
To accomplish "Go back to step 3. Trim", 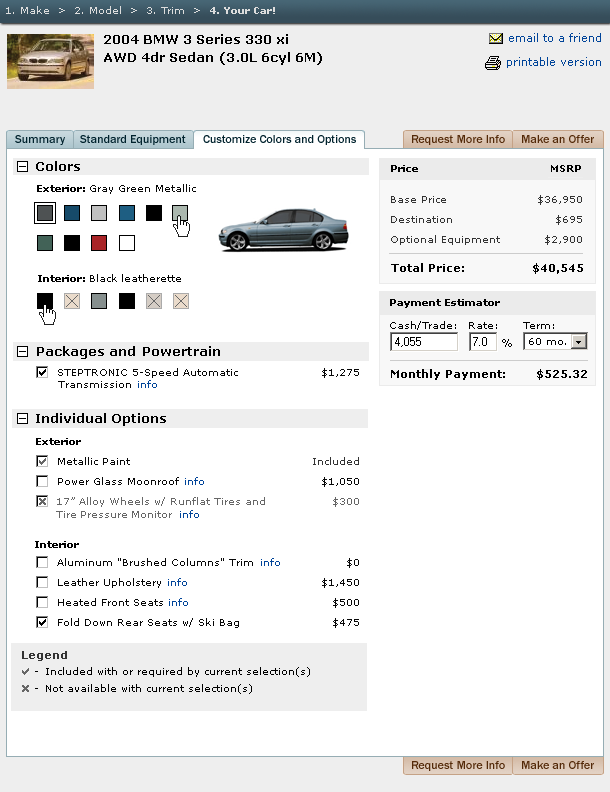I will point(165,11).
